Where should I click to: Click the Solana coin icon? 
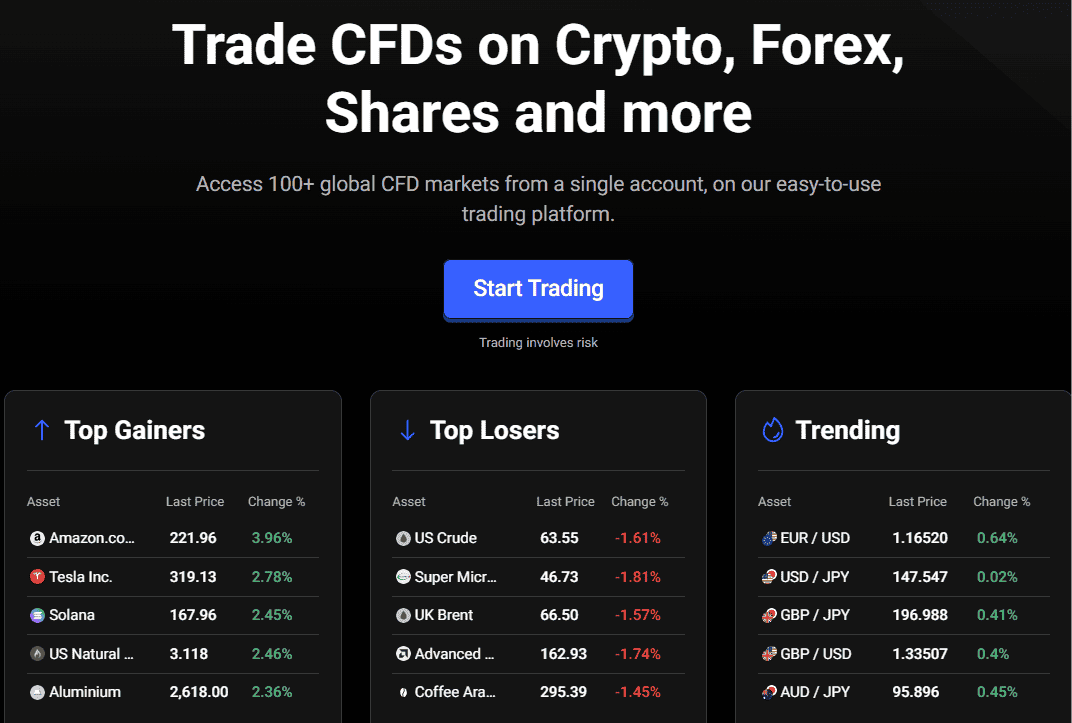(37, 615)
